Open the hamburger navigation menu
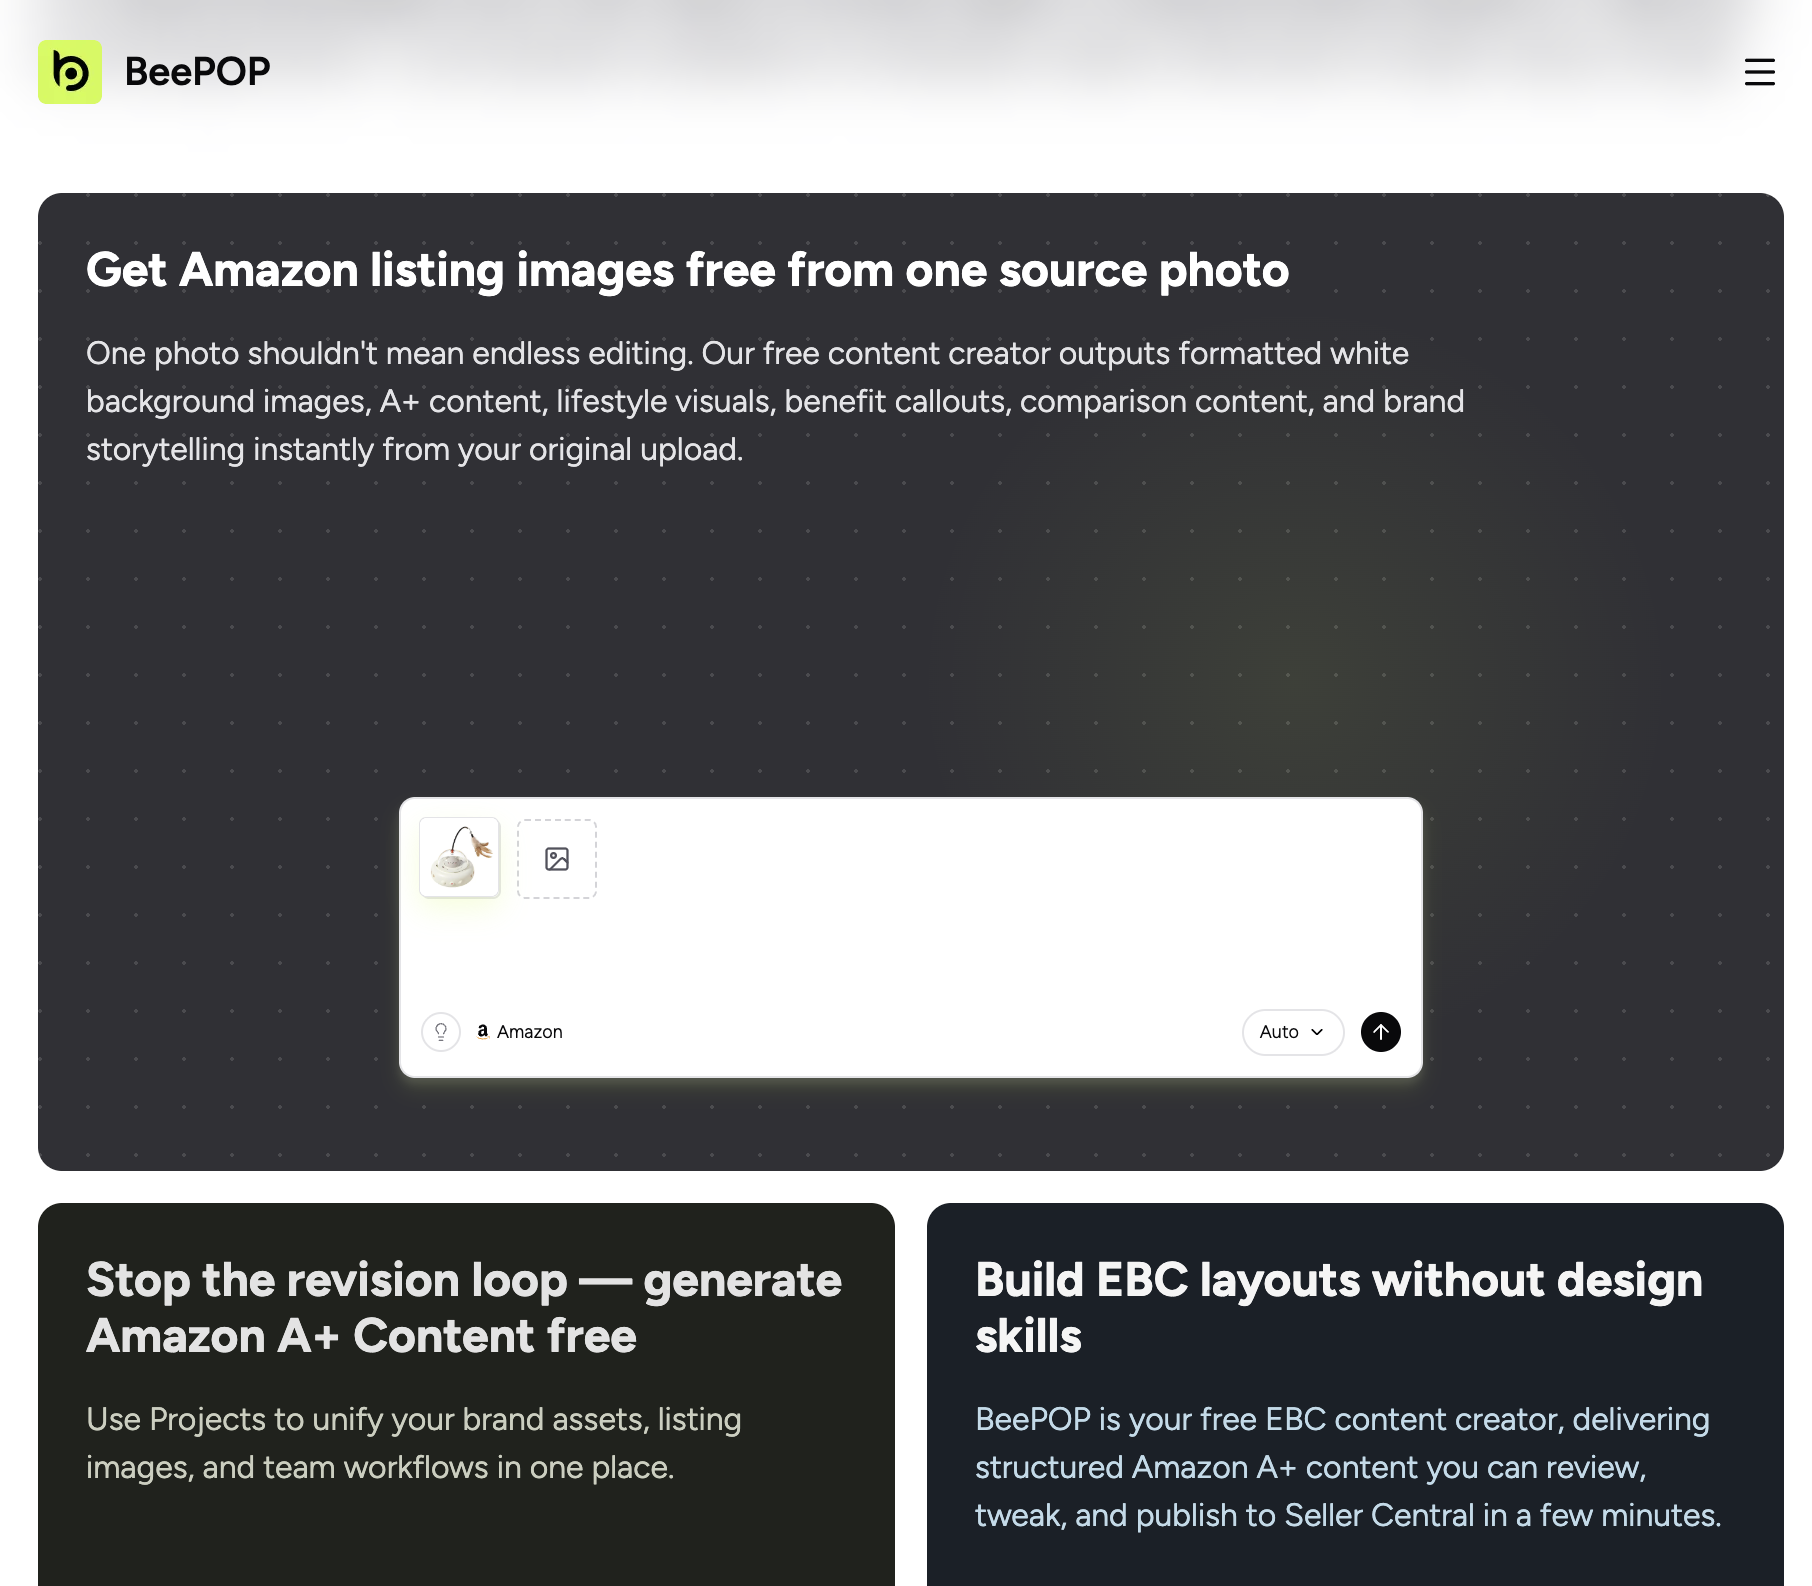Screen dimensions: 1812x1586 pyautogui.click(x=1759, y=72)
